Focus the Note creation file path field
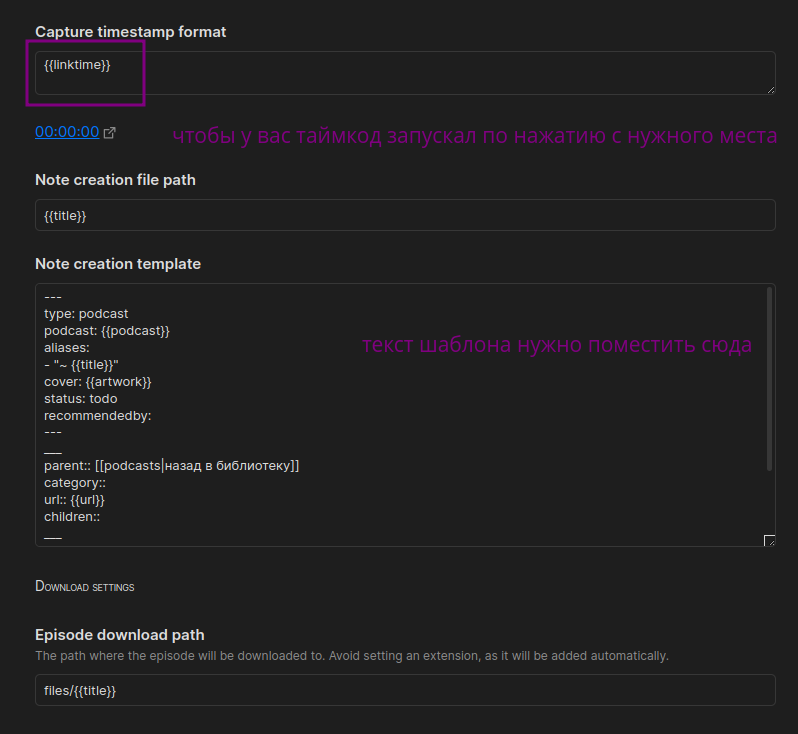 [x=405, y=215]
